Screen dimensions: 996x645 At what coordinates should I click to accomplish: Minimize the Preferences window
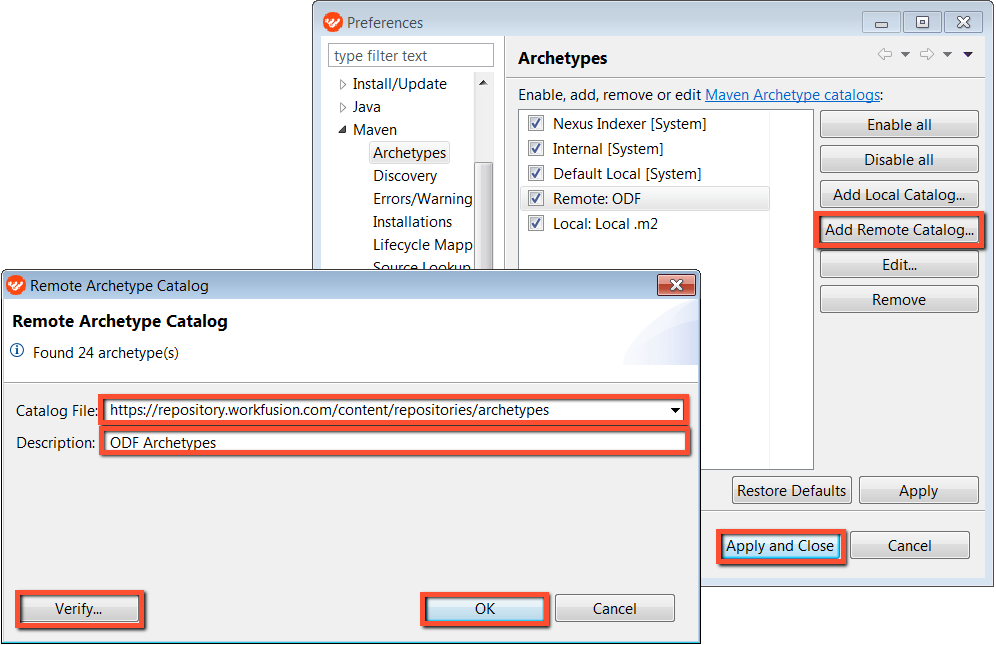(881, 22)
